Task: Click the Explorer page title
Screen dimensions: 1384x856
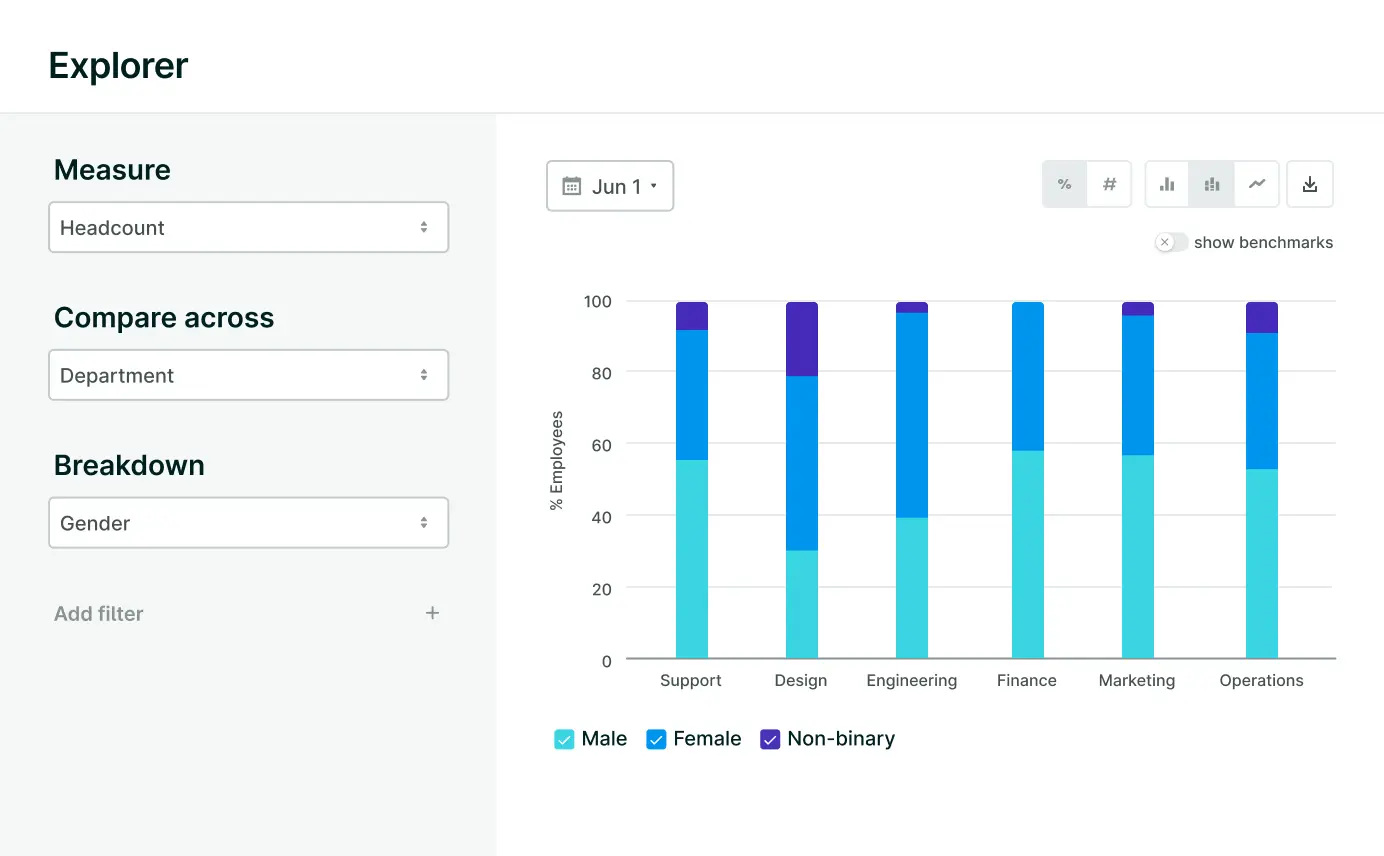Action: pyautogui.click(x=118, y=66)
